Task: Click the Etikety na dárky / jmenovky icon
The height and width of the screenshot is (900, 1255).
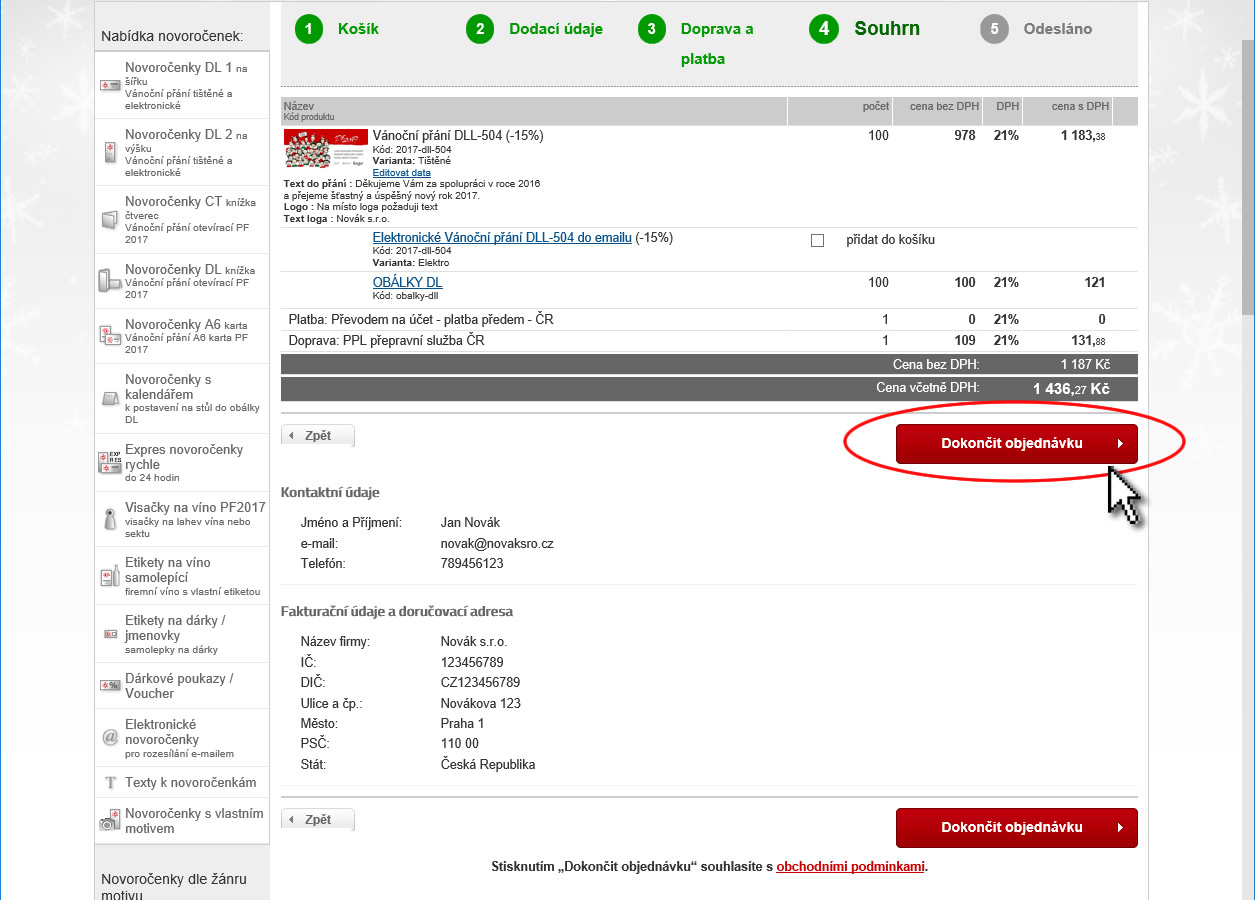Action: pos(110,634)
